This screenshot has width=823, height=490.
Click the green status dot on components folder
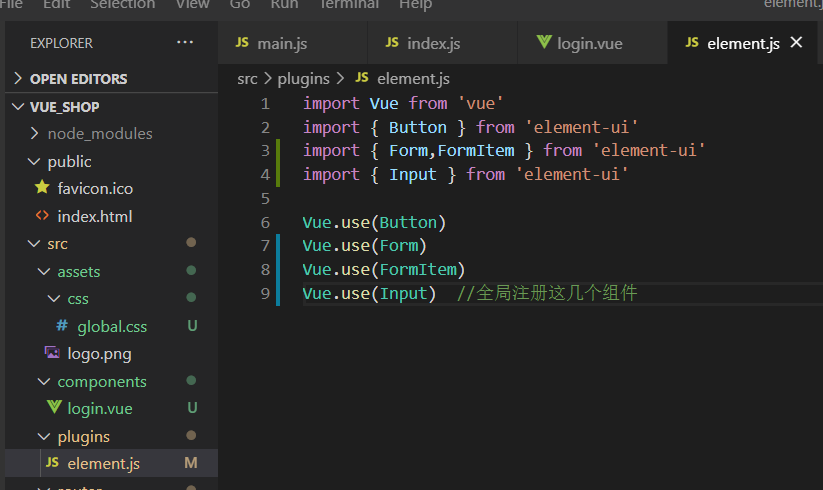click(191, 380)
